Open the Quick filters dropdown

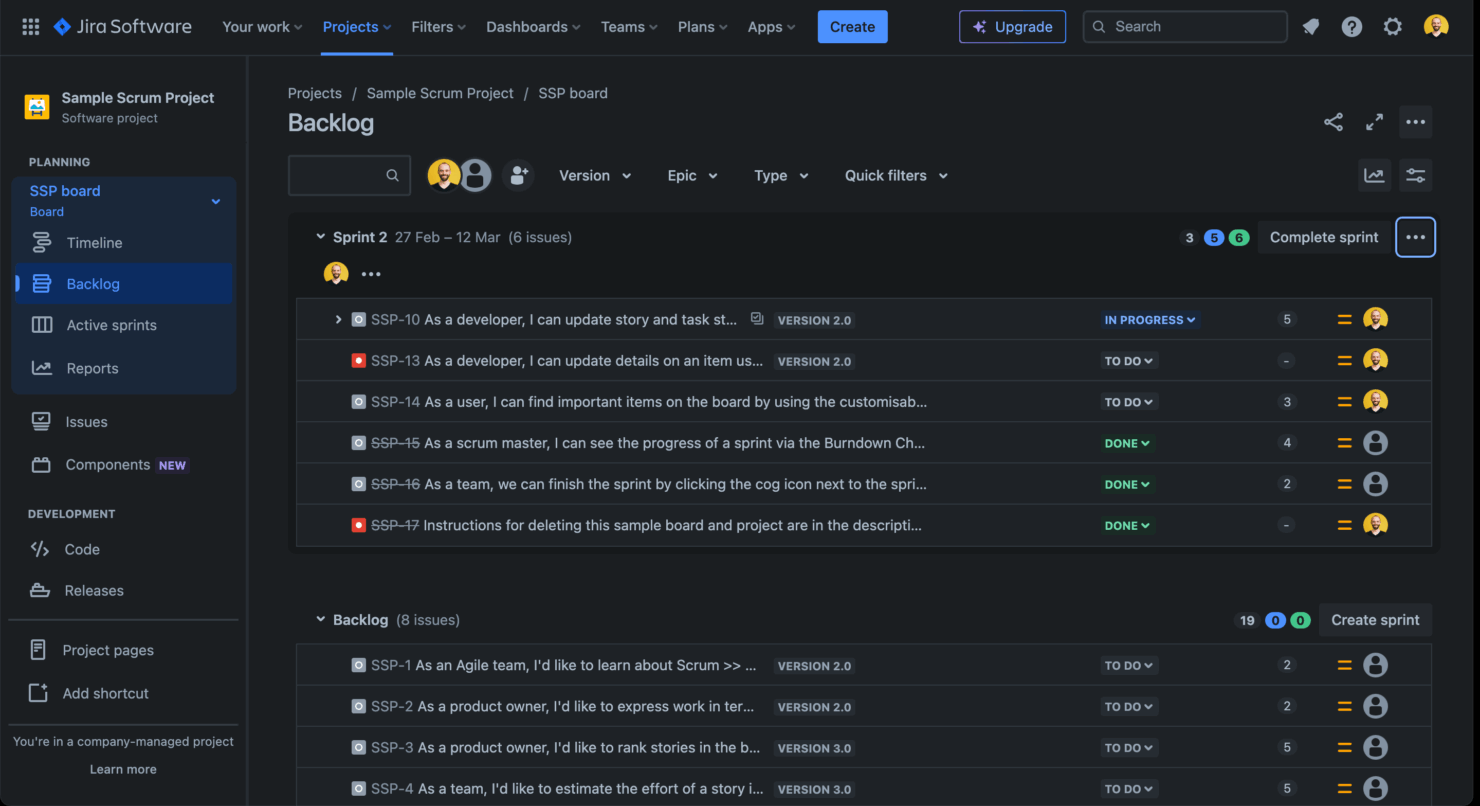pos(896,175)
